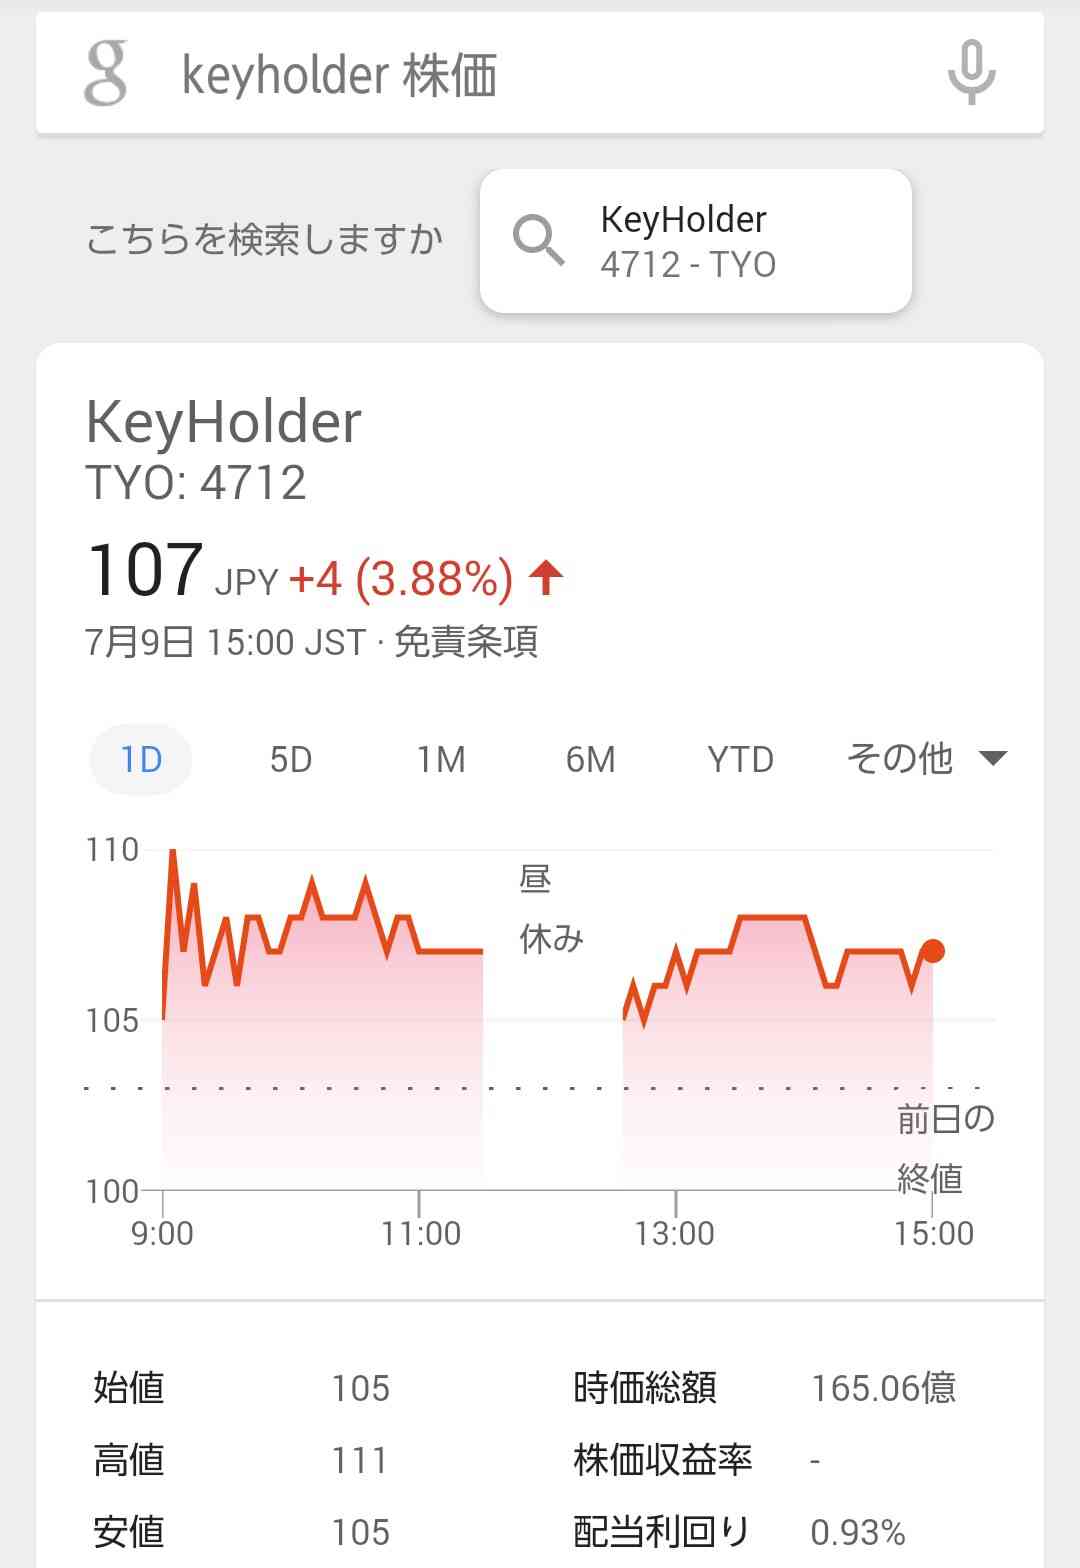Activate the microphone voice search icon
Image resolution: width=1080 pixels, height=1568 pixels.
pos(971,73)
